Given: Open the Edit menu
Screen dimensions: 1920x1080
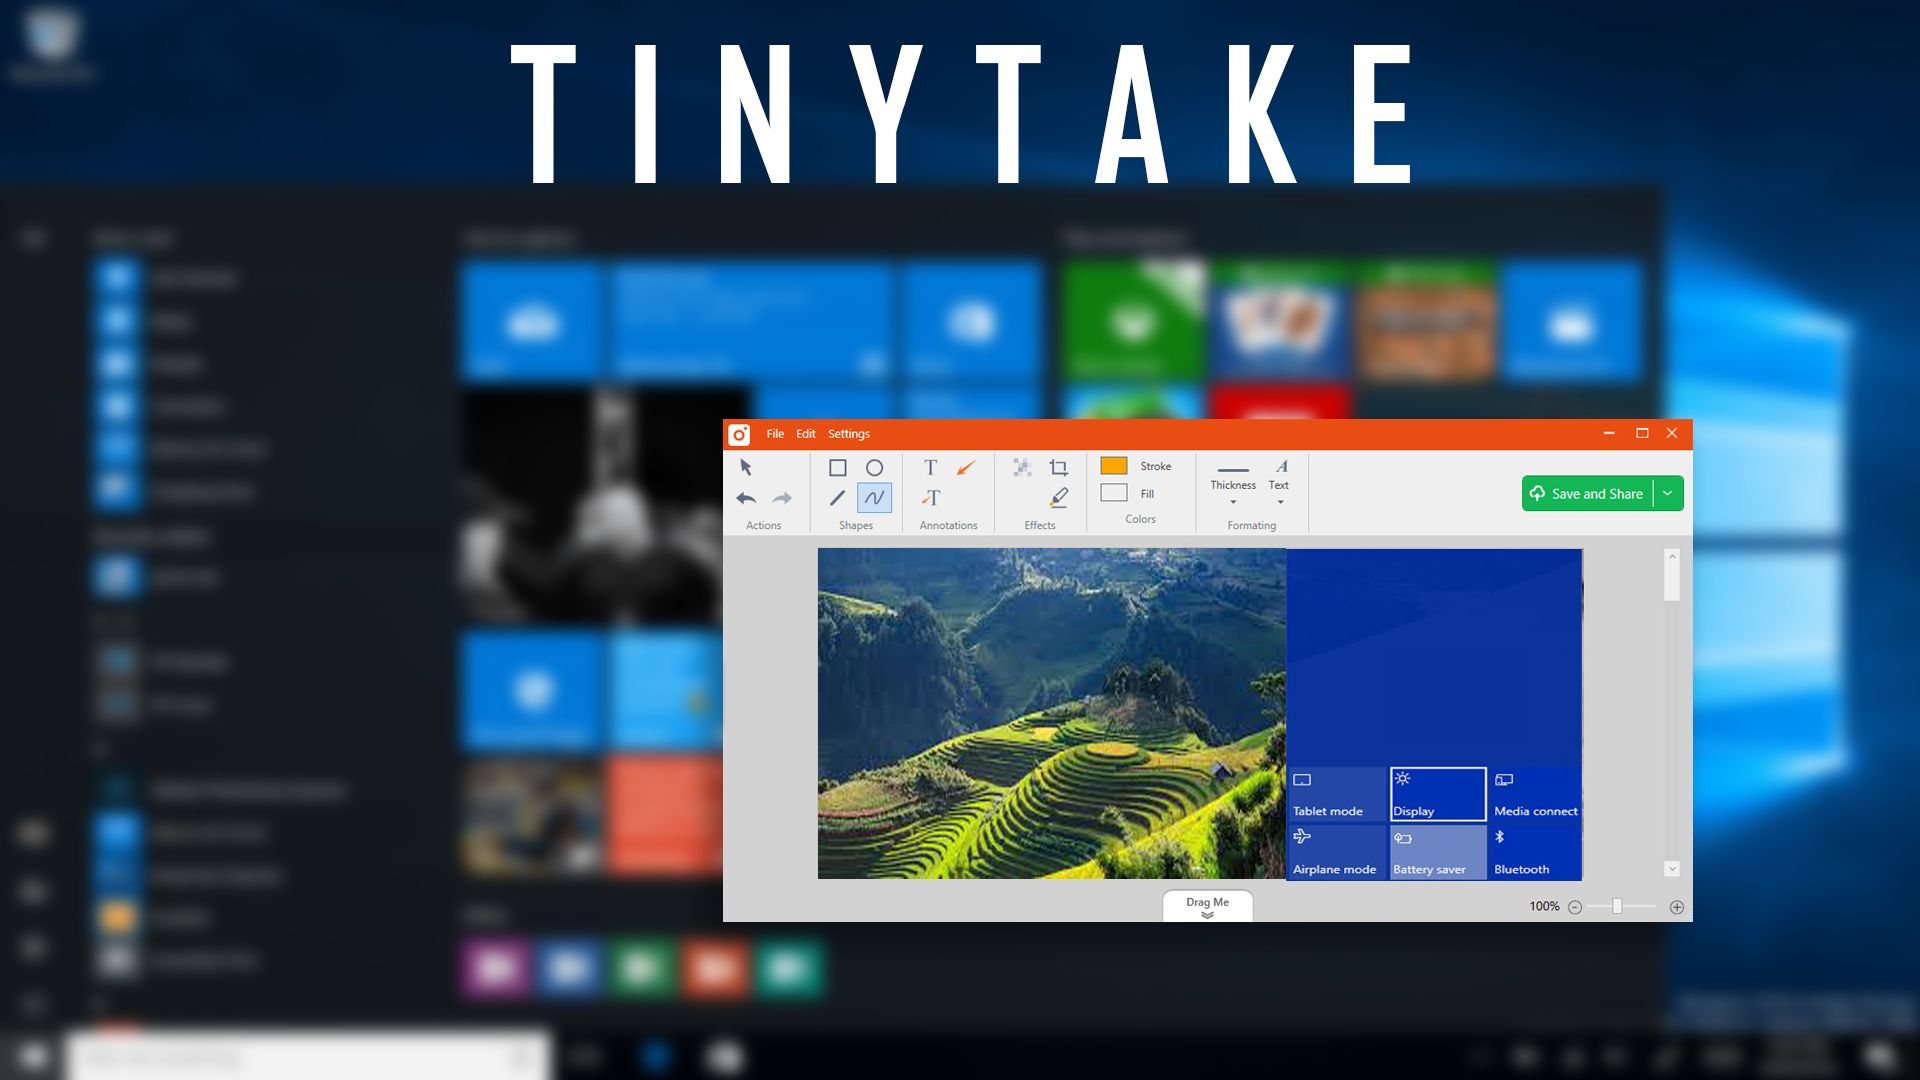Looking at the screenshot, I should (x=806, y=433).
